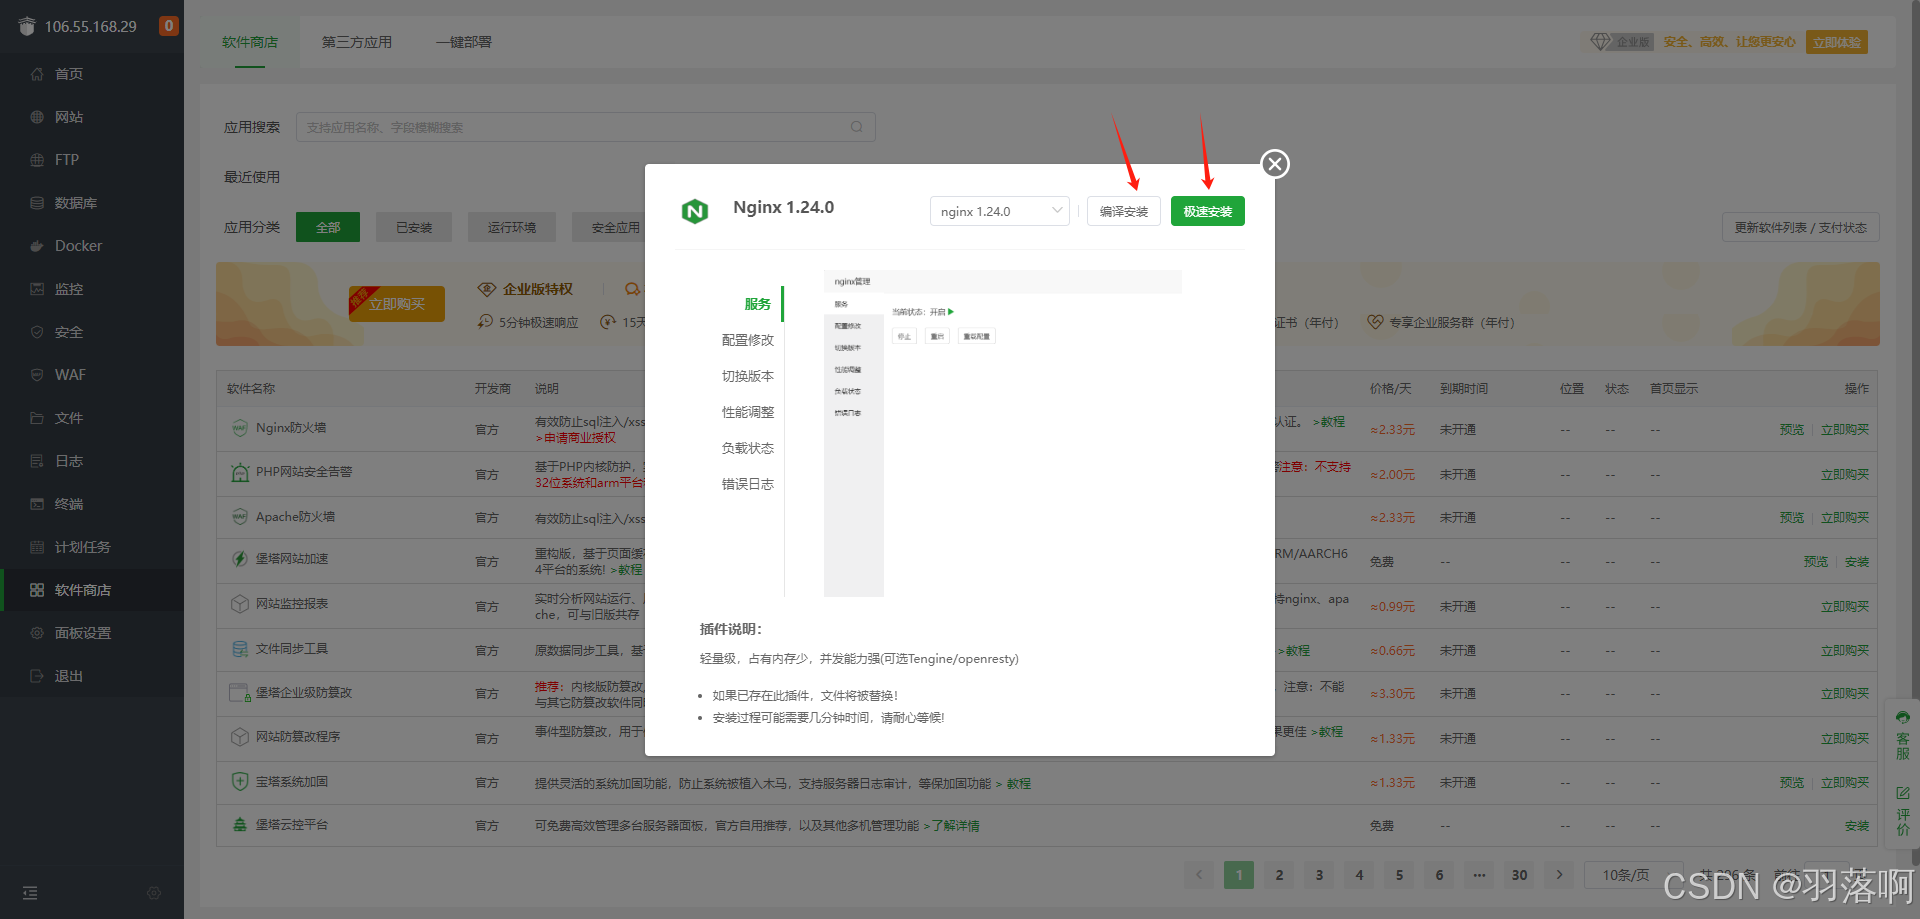Open the 日志 logs sidebar item
The image size is (1920, 919).
click(92, 461)
